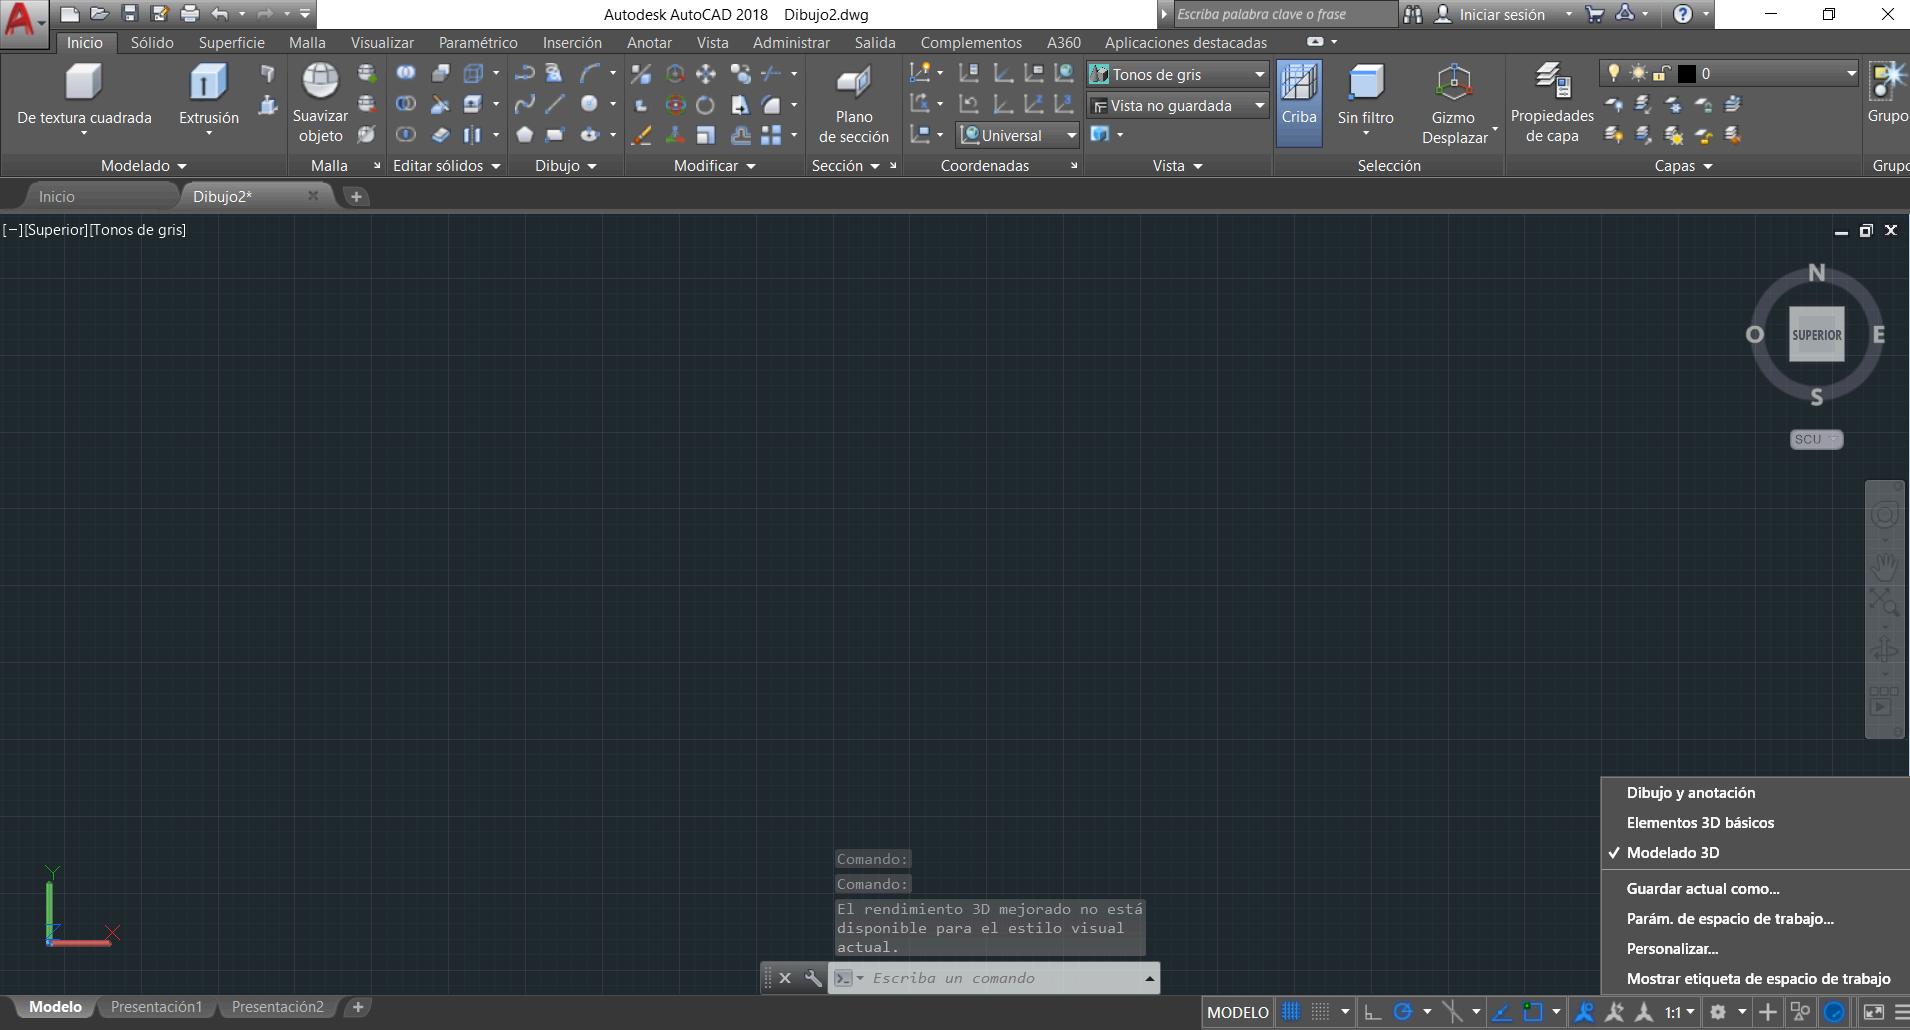Click the print icon in the quick access toolbar
This screenshot has height=1030, width=1910.
(x=189, y=14)
